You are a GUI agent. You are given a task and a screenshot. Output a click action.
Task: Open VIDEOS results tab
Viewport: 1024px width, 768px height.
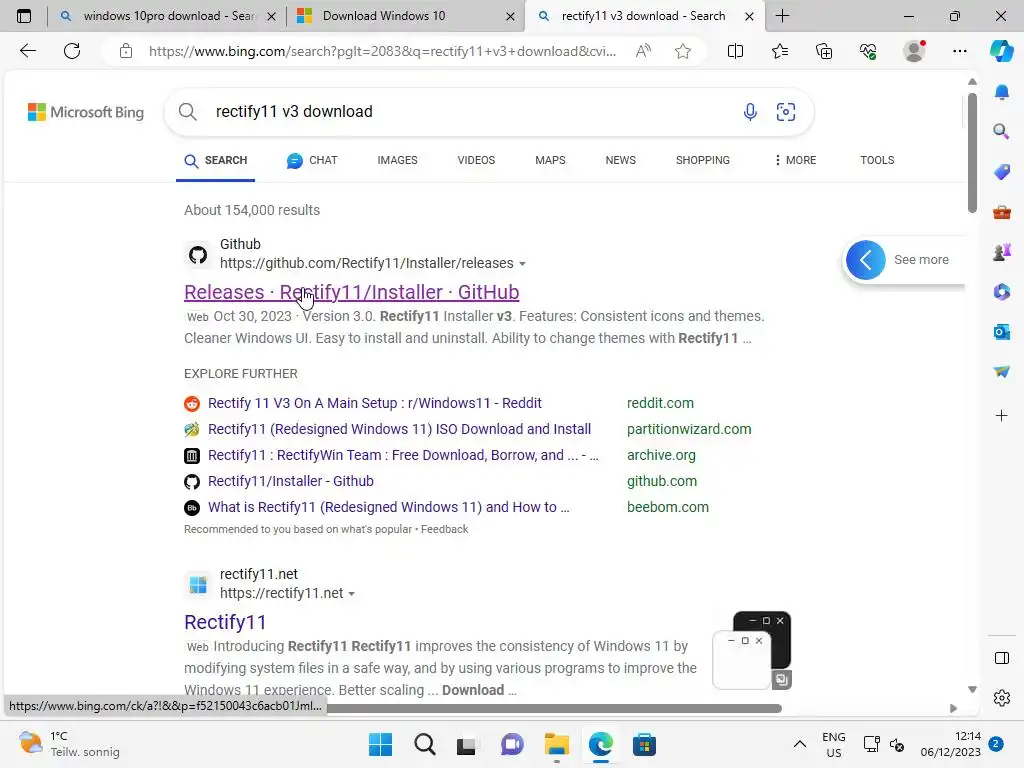[476, 160]
